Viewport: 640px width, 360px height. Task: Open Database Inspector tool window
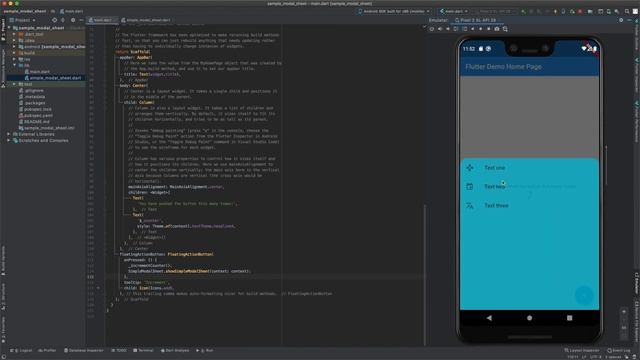pos(84,350)
